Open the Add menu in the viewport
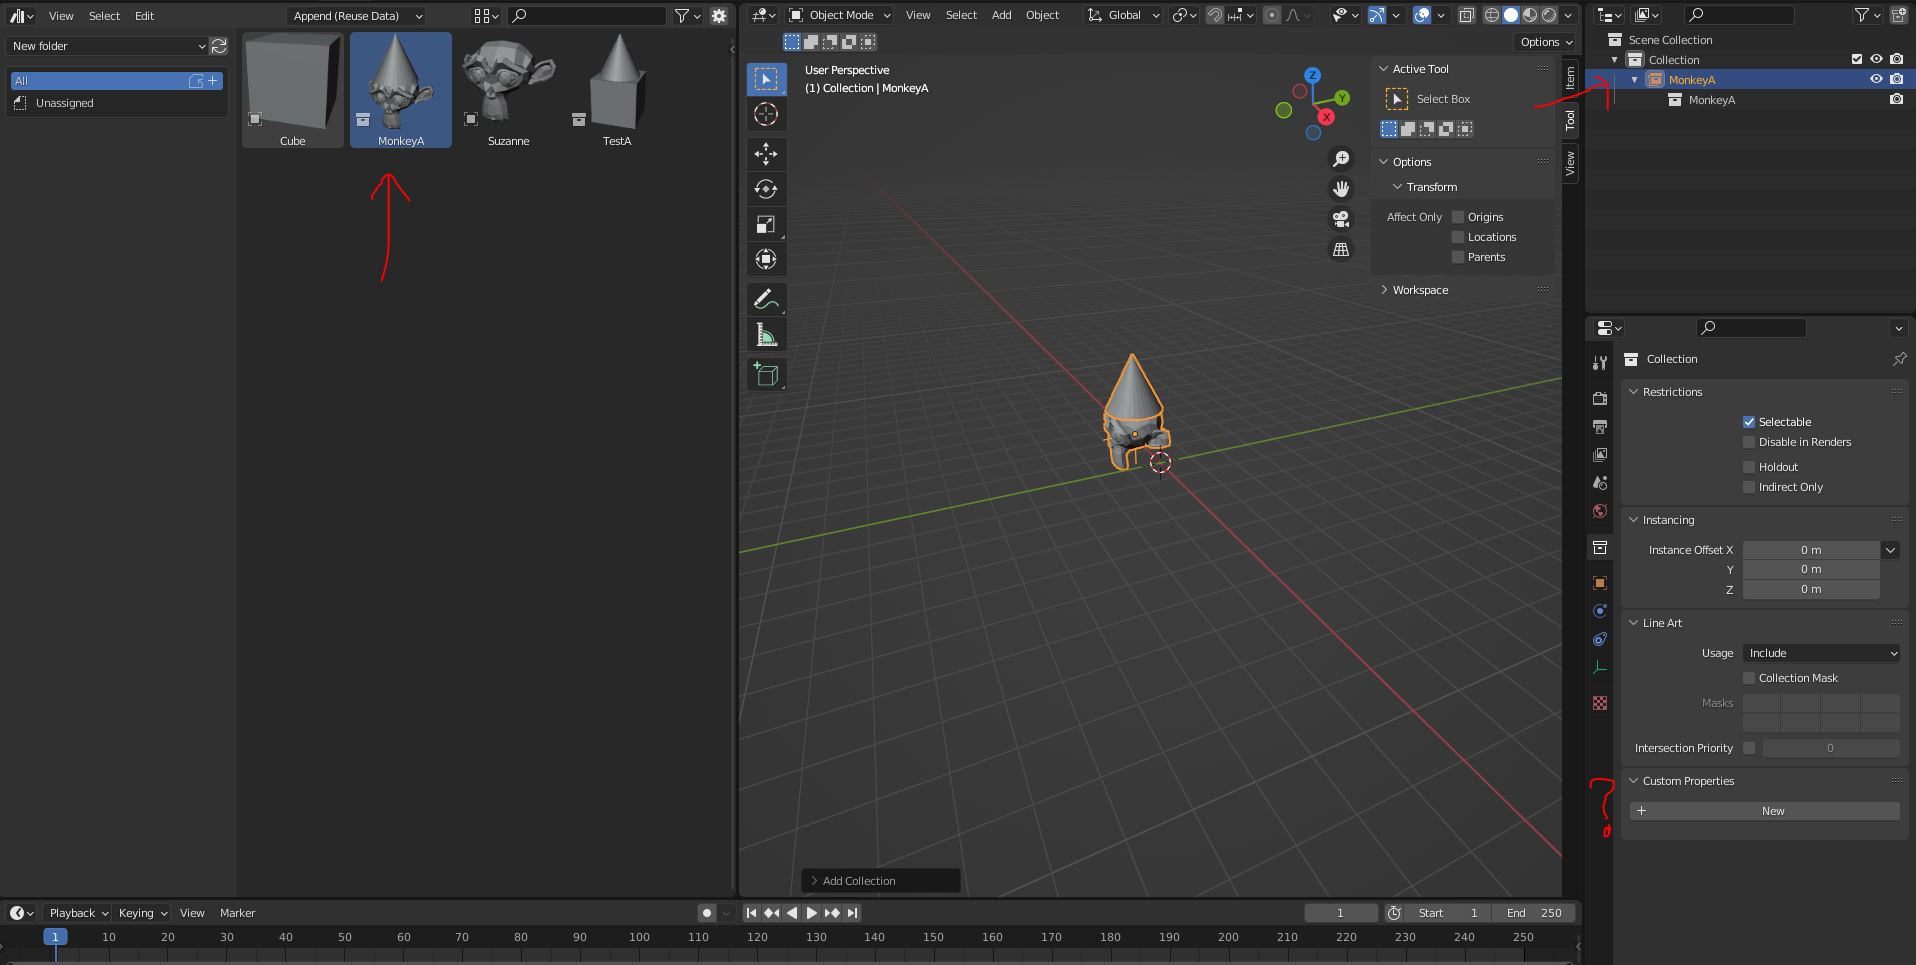 (1001, 15)
